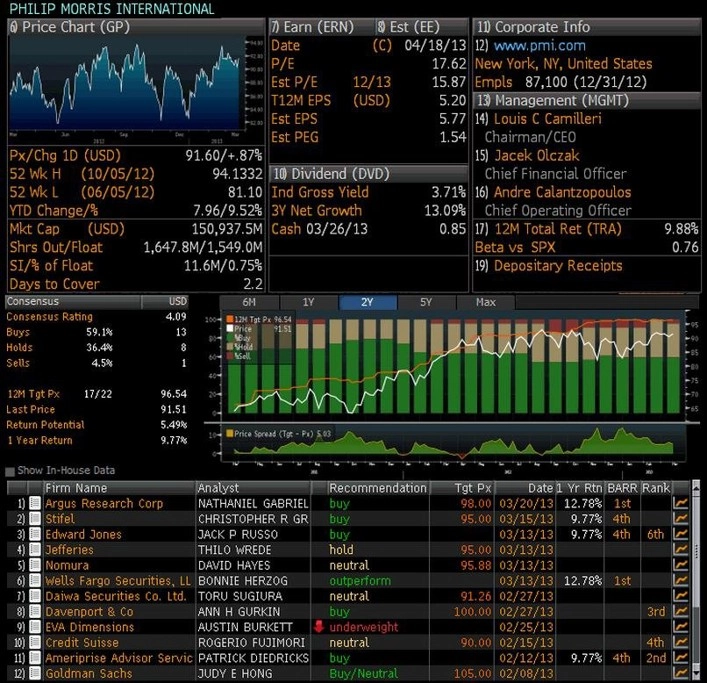Open Louis C Camilleri profile
707x683 pixels.
(x=547, y=119)
